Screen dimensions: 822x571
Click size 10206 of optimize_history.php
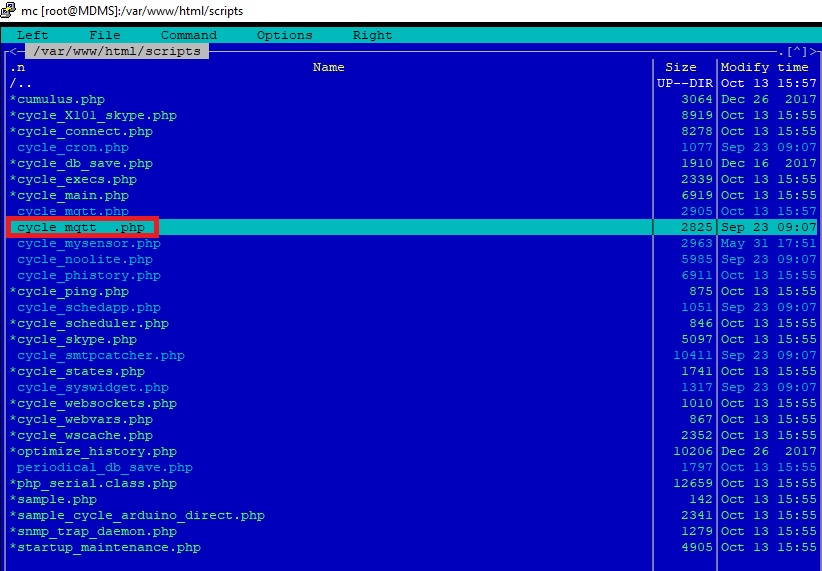click(x=693, y=451)
